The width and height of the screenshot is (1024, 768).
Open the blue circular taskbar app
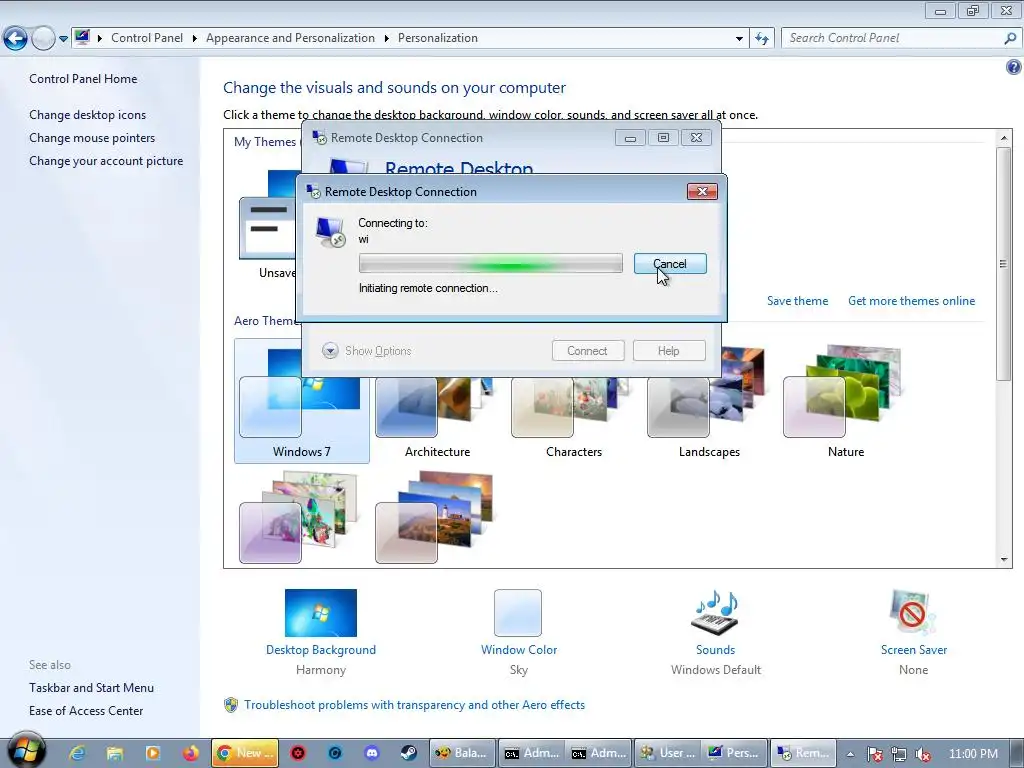point(336,753)
